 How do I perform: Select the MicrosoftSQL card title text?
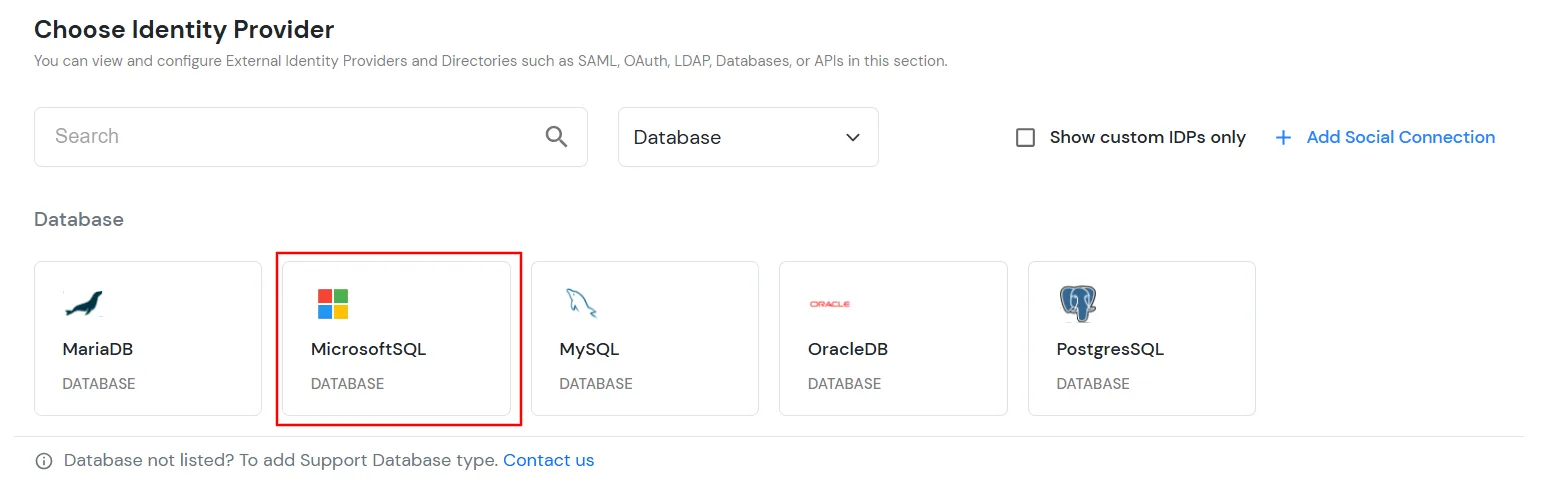coord(369,349)
